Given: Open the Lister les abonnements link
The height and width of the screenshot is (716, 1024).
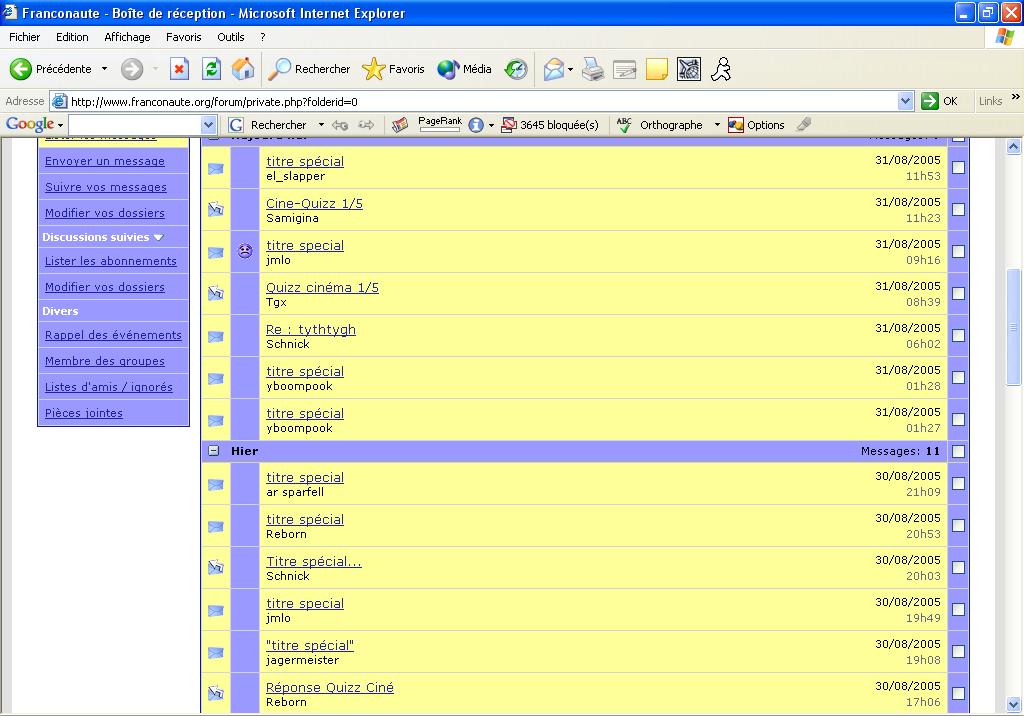Looking at the screenshot, I should [x=111, y=261].
